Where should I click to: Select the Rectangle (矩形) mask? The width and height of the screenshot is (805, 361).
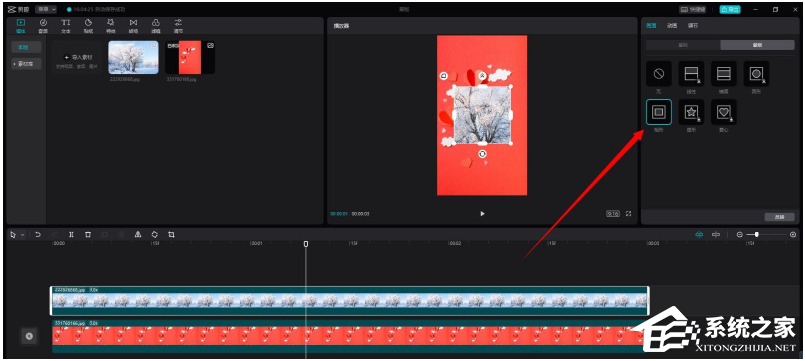(x=659, y=112)
